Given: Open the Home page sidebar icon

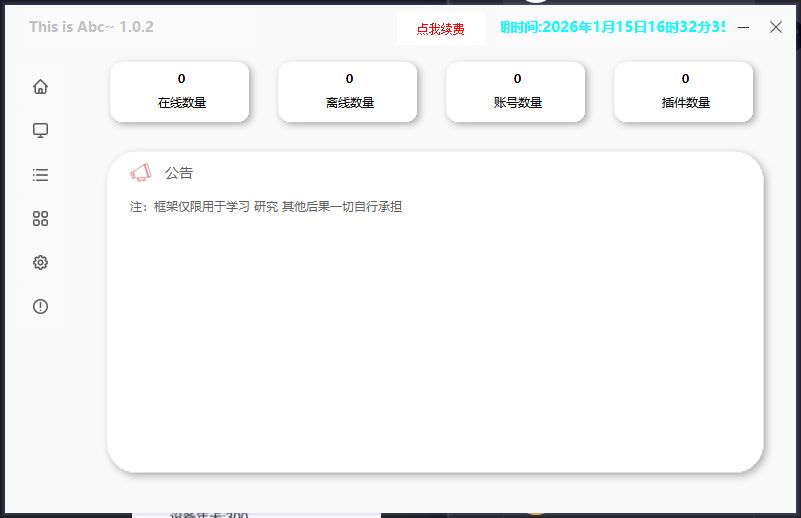Looking at the screenshot, I should point(40,87).
